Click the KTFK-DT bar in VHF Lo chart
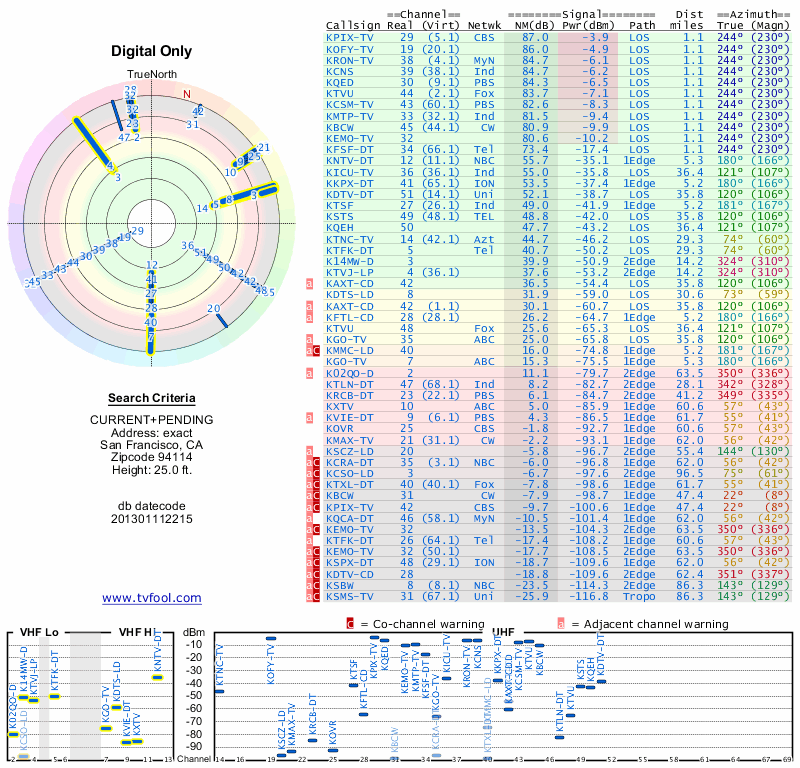The image size is (800, 768). tap(55, 697)
